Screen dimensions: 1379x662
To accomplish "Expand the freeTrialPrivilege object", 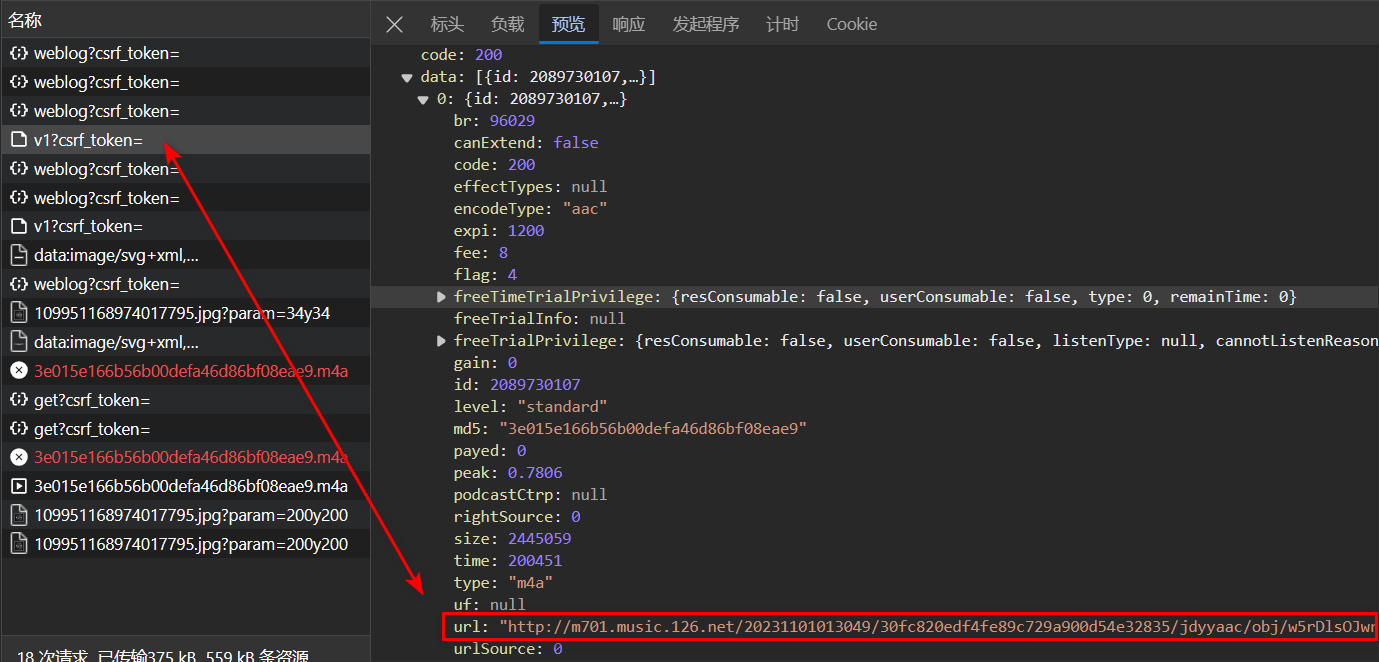I will (x=441, y=341).
